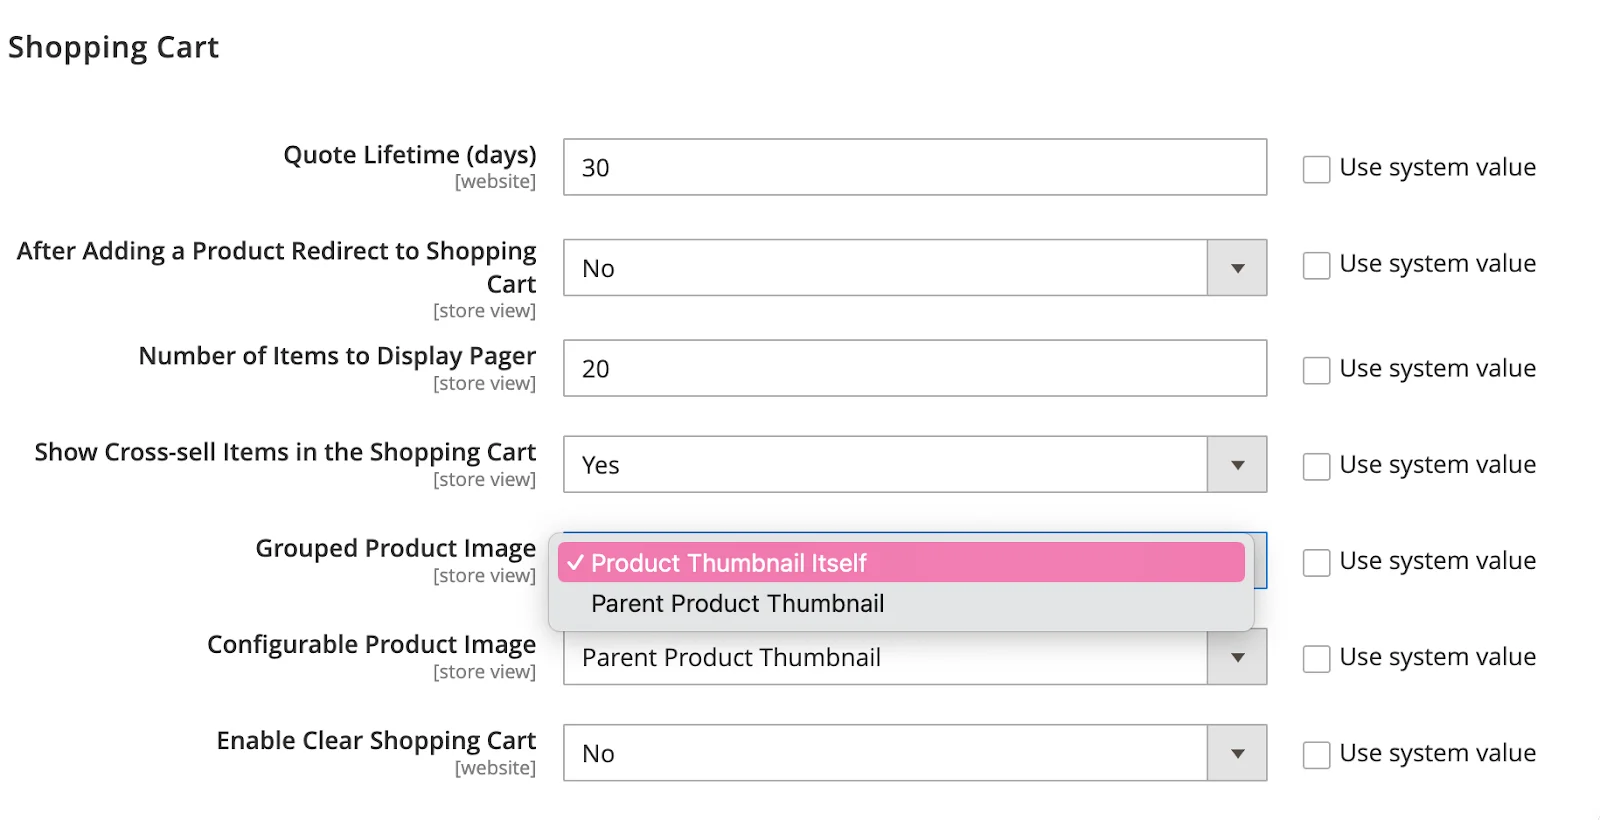Expand the Show Cross-sell Items dropdown
Image resolution: width=1600 pixels, height=820 pixels.
1237,465
